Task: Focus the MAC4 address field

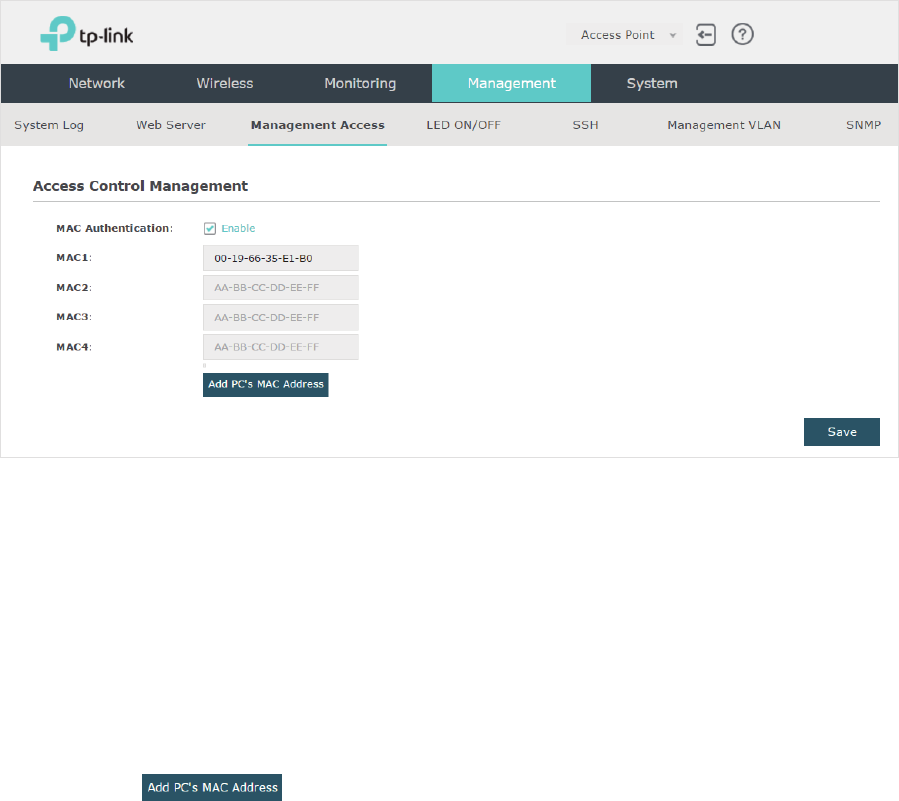Action: [281, 347]
